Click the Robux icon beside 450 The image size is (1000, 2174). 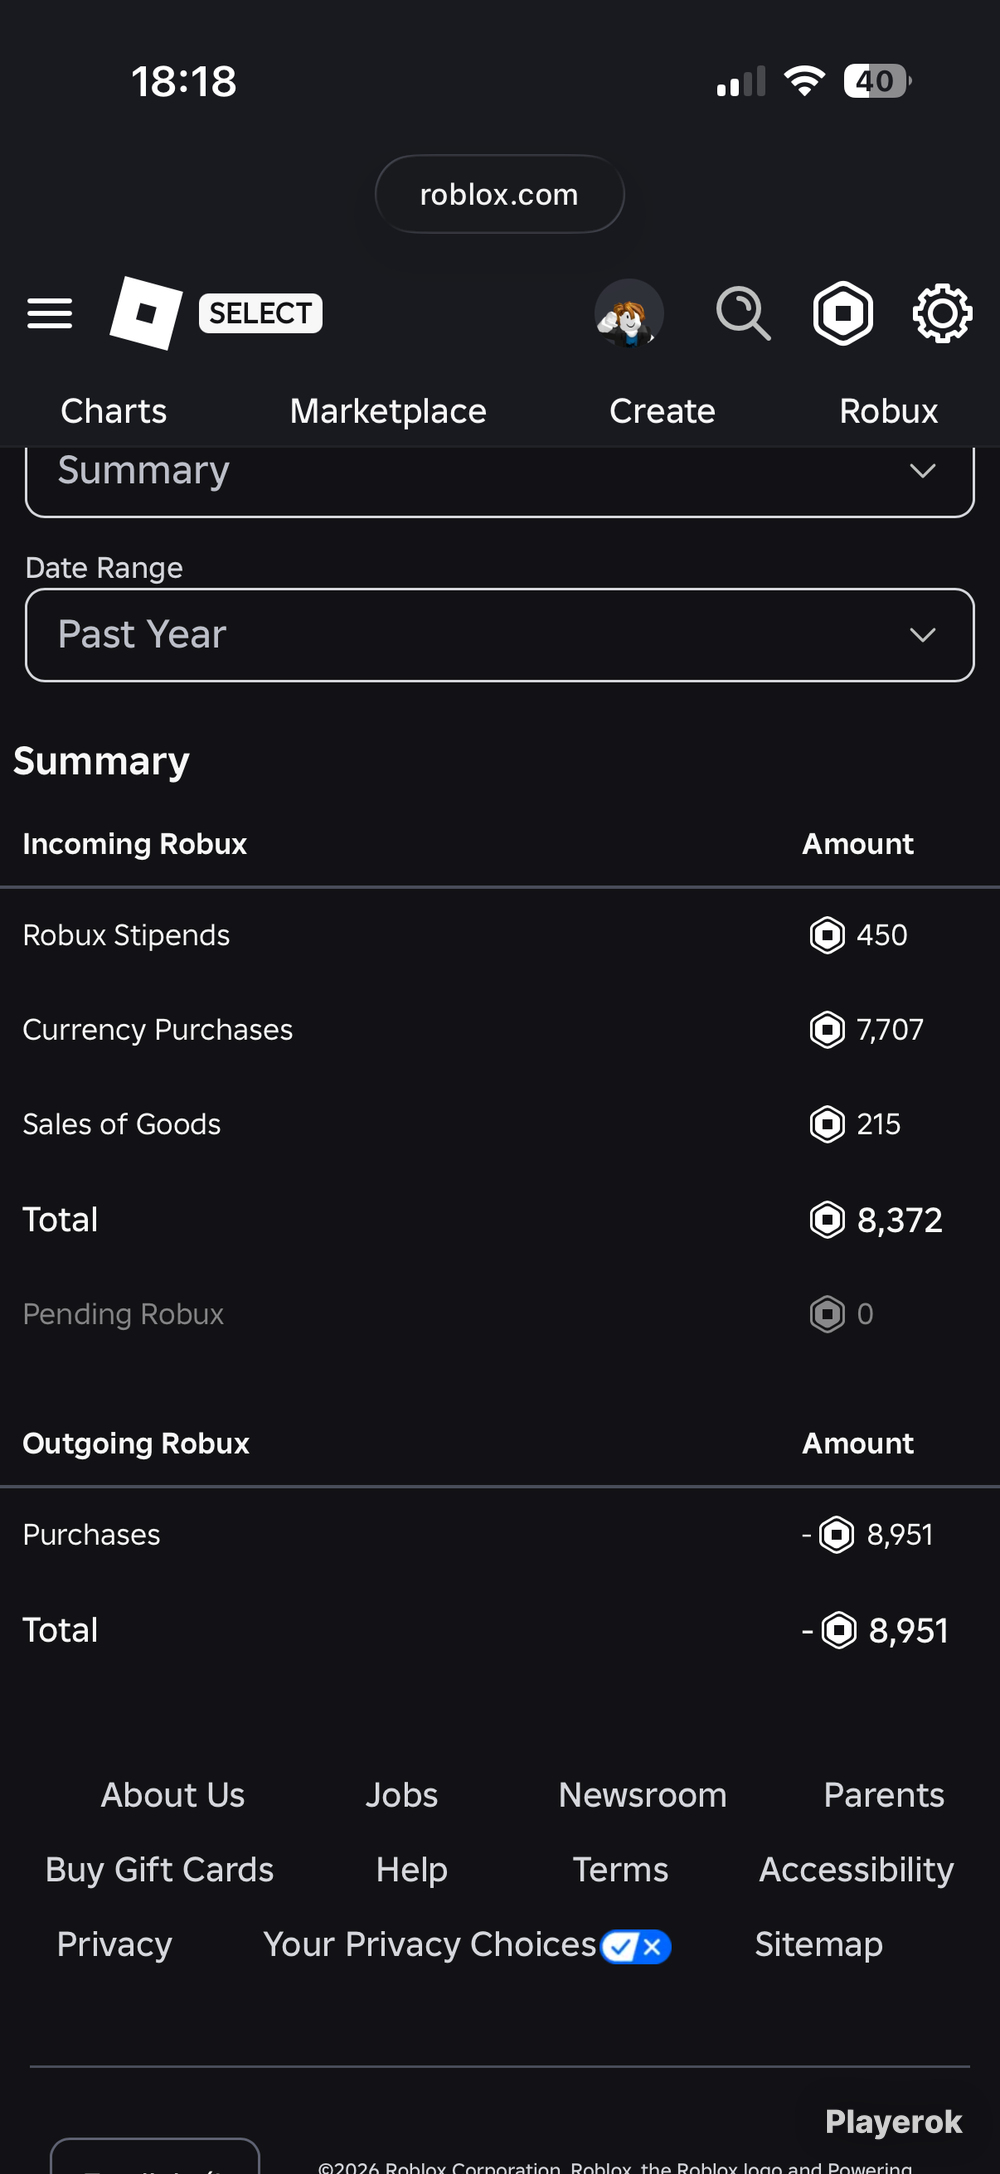tap(827, 935)
